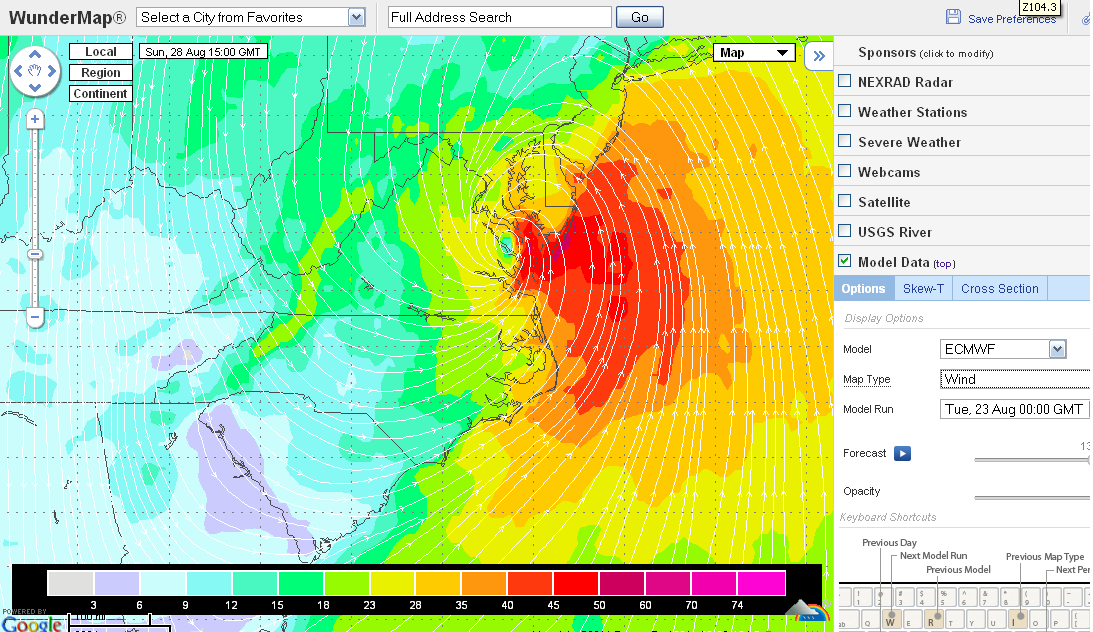This screenshot has width=1093, height=632.
Task: Click the Severe Weather label
Action: click(x=909, y=142)
